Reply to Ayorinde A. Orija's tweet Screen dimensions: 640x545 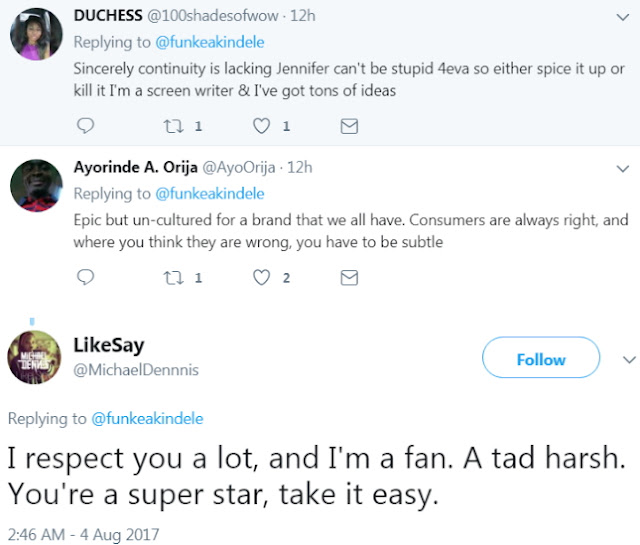86,277
